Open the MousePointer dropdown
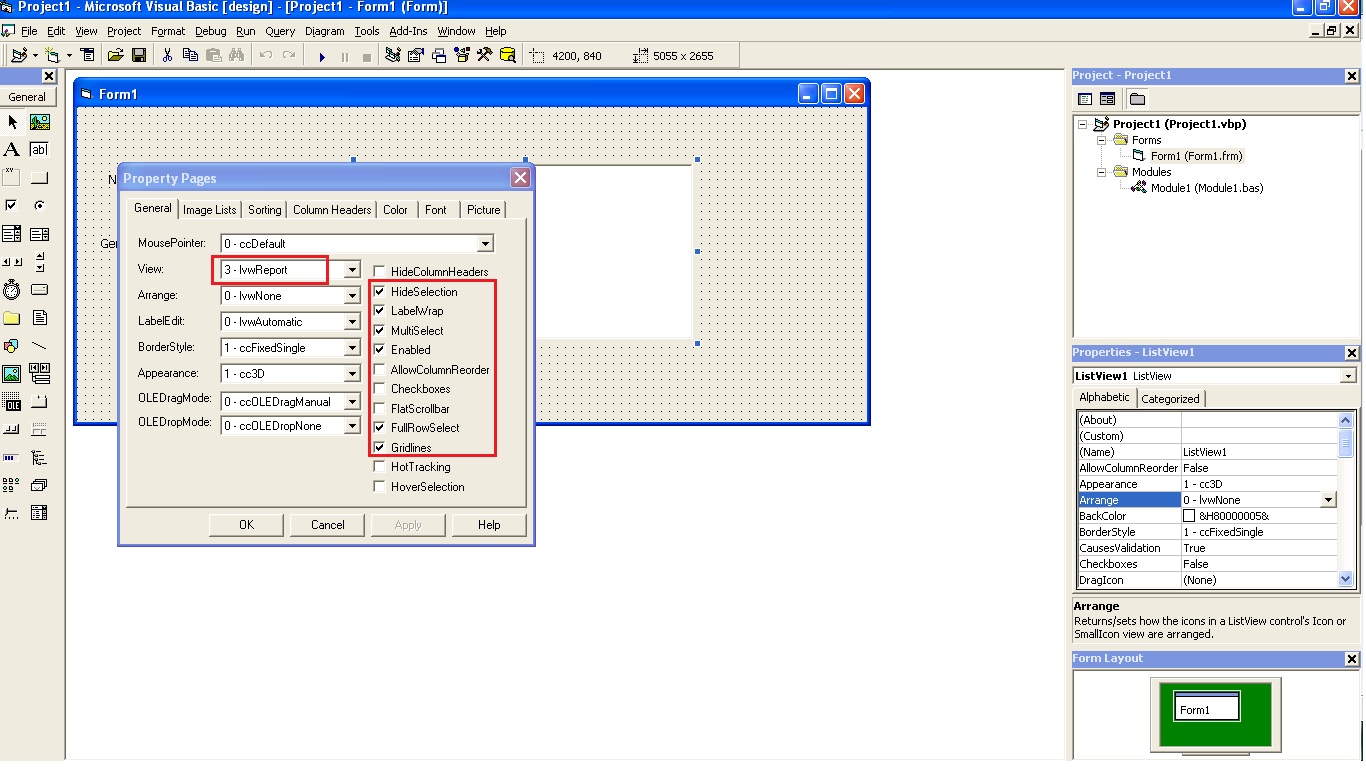The height and width of the screenshot is (768, 1366). pyautogui.click(x=485, y=244)
